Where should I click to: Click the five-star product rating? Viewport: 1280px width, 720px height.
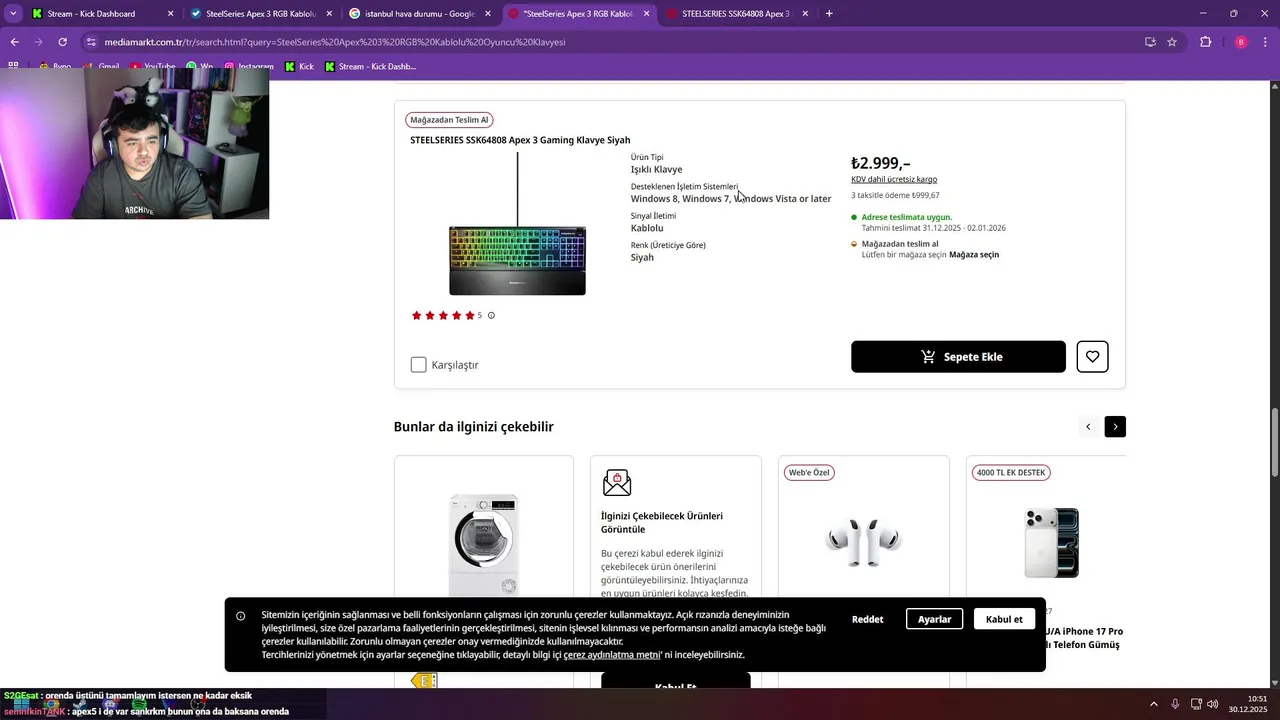443,315
